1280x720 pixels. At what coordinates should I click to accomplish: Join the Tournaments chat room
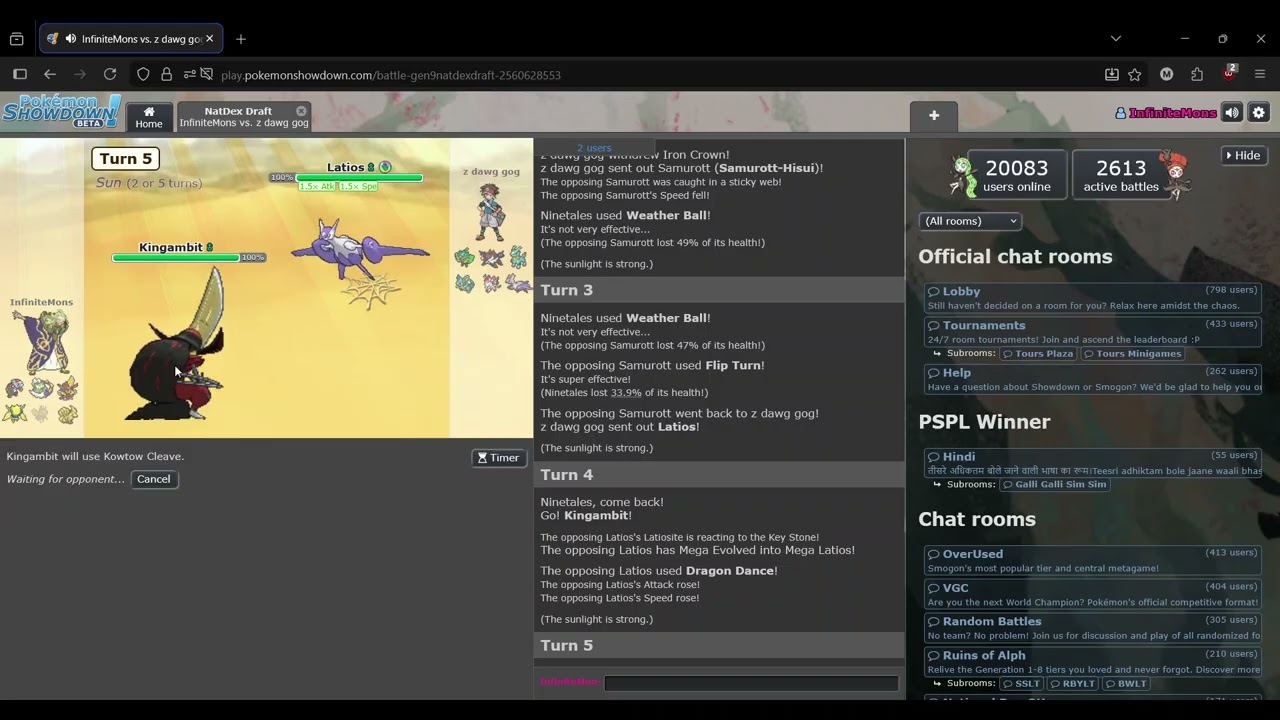pos(1093,332)
